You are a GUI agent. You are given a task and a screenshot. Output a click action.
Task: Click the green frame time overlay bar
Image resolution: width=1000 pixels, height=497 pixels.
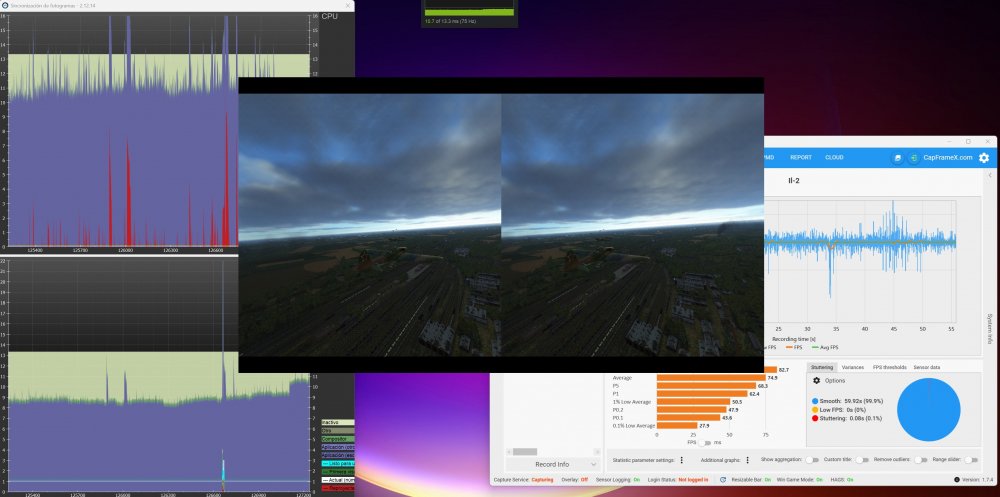pos(469,12)
